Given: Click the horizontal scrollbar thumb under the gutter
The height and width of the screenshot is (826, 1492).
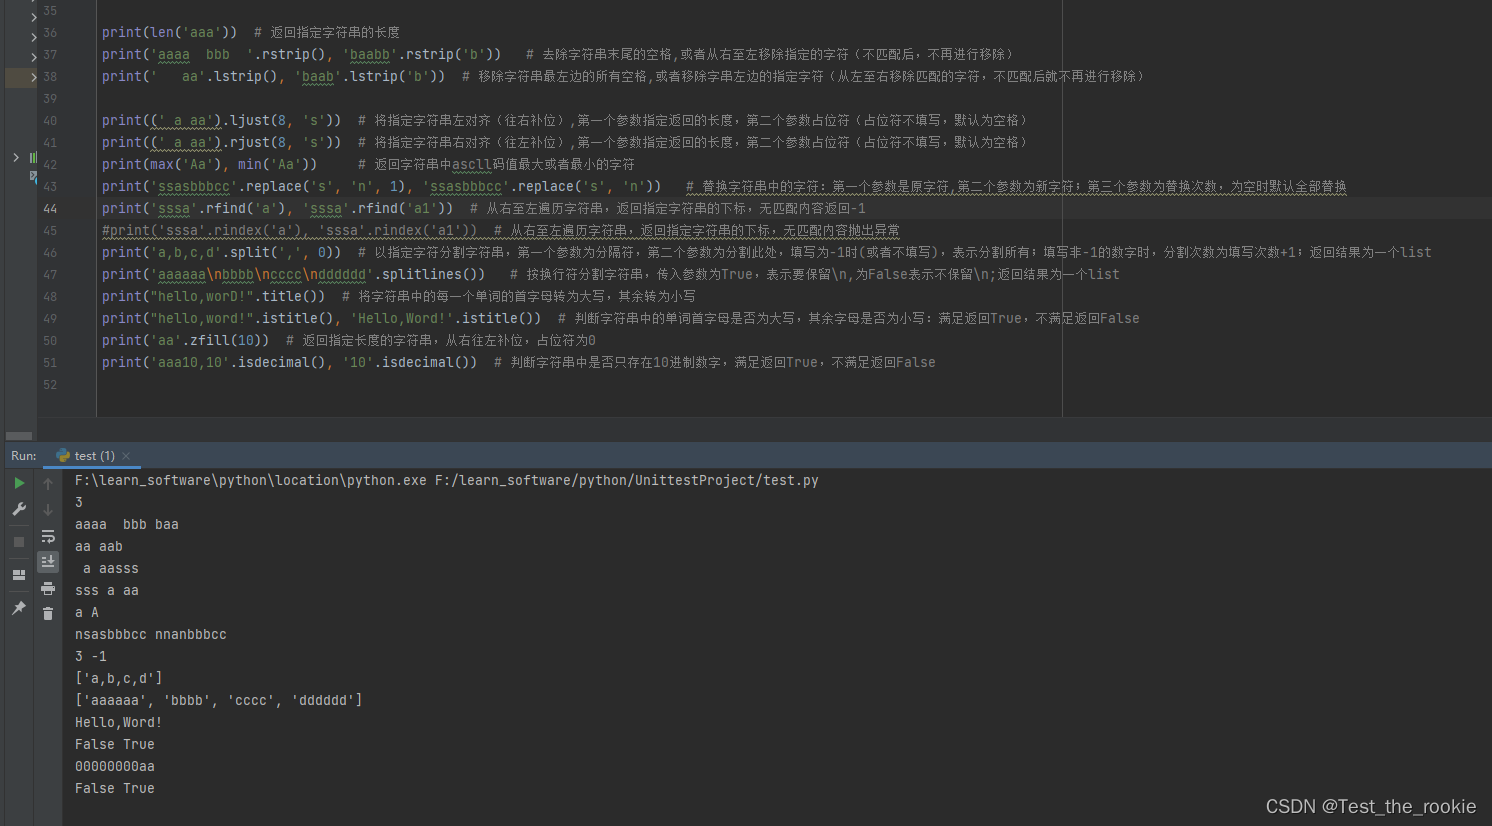Looking at the screenshot, I should 19,436.
